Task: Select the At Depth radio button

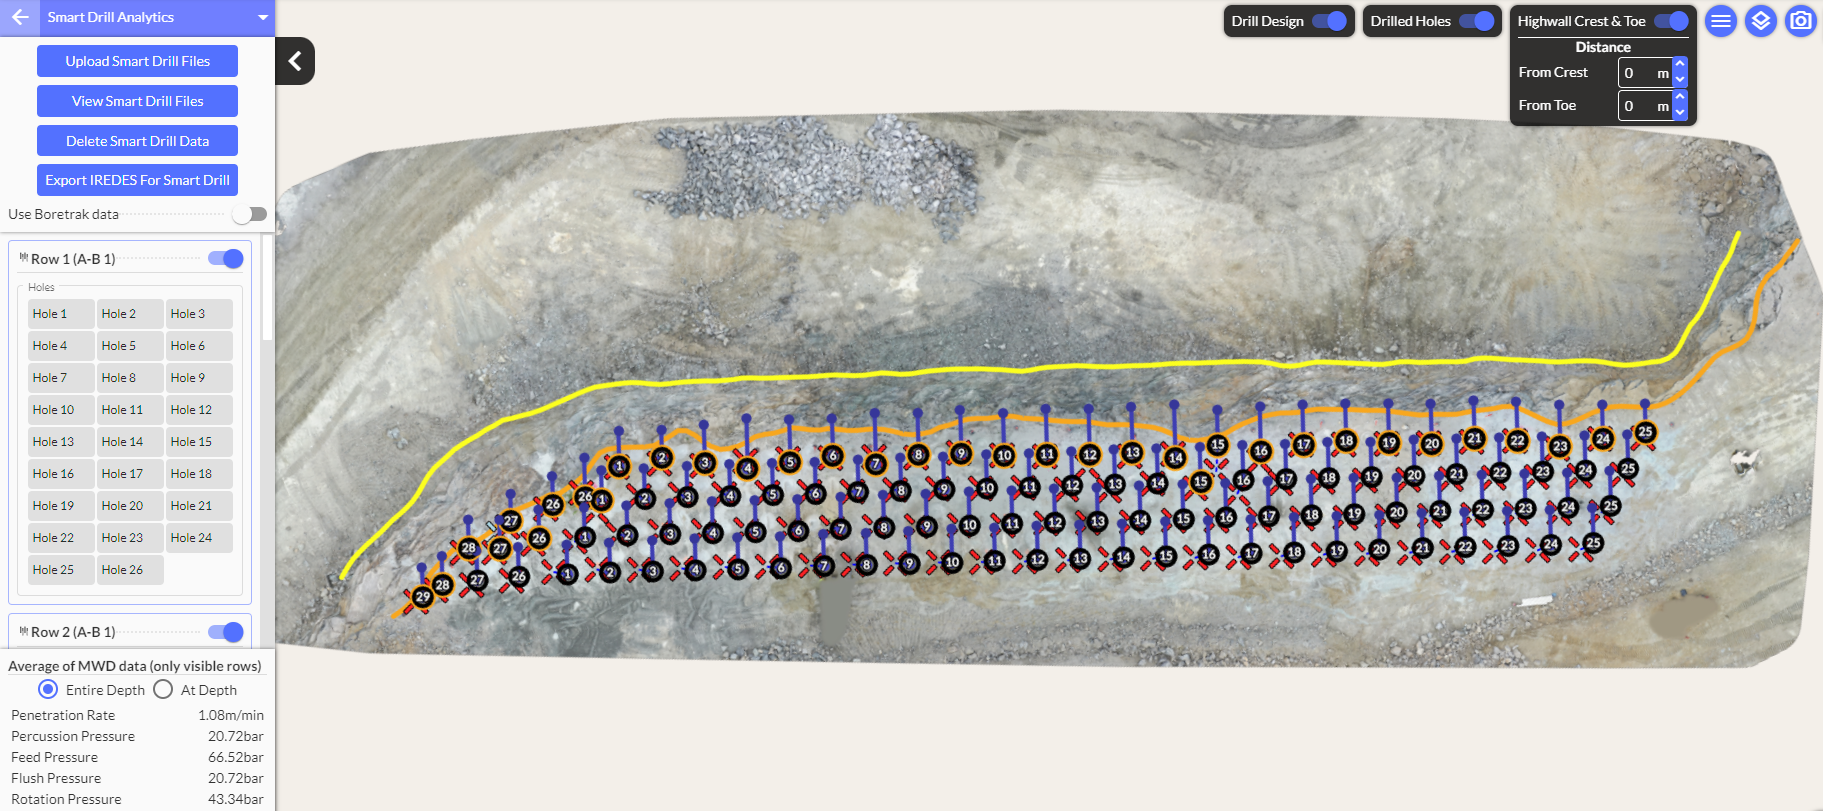Action: (163, 690)
